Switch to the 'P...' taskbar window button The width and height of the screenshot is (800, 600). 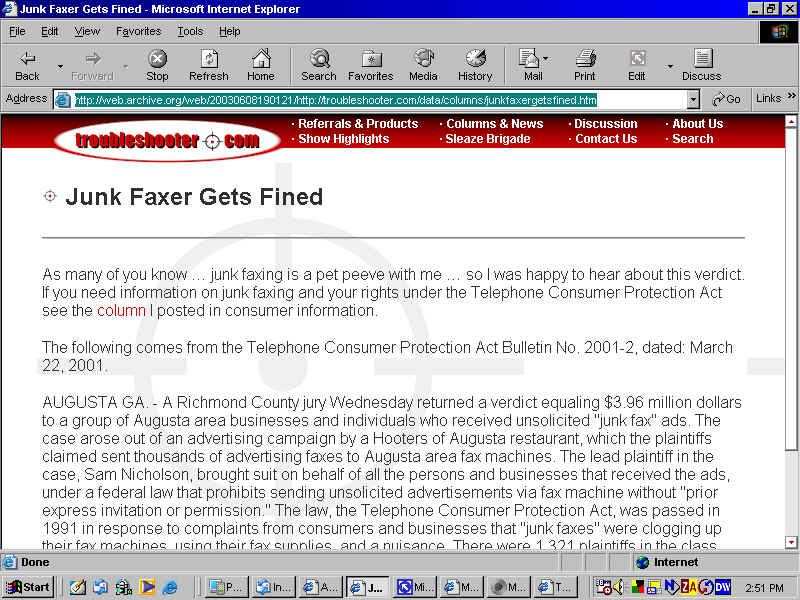(x=228, y=587)
